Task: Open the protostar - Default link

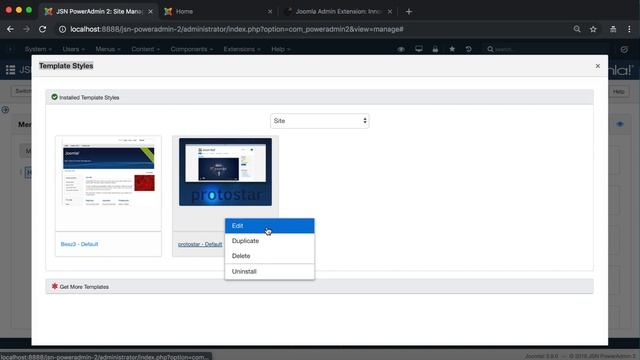Action: point(200,244)
